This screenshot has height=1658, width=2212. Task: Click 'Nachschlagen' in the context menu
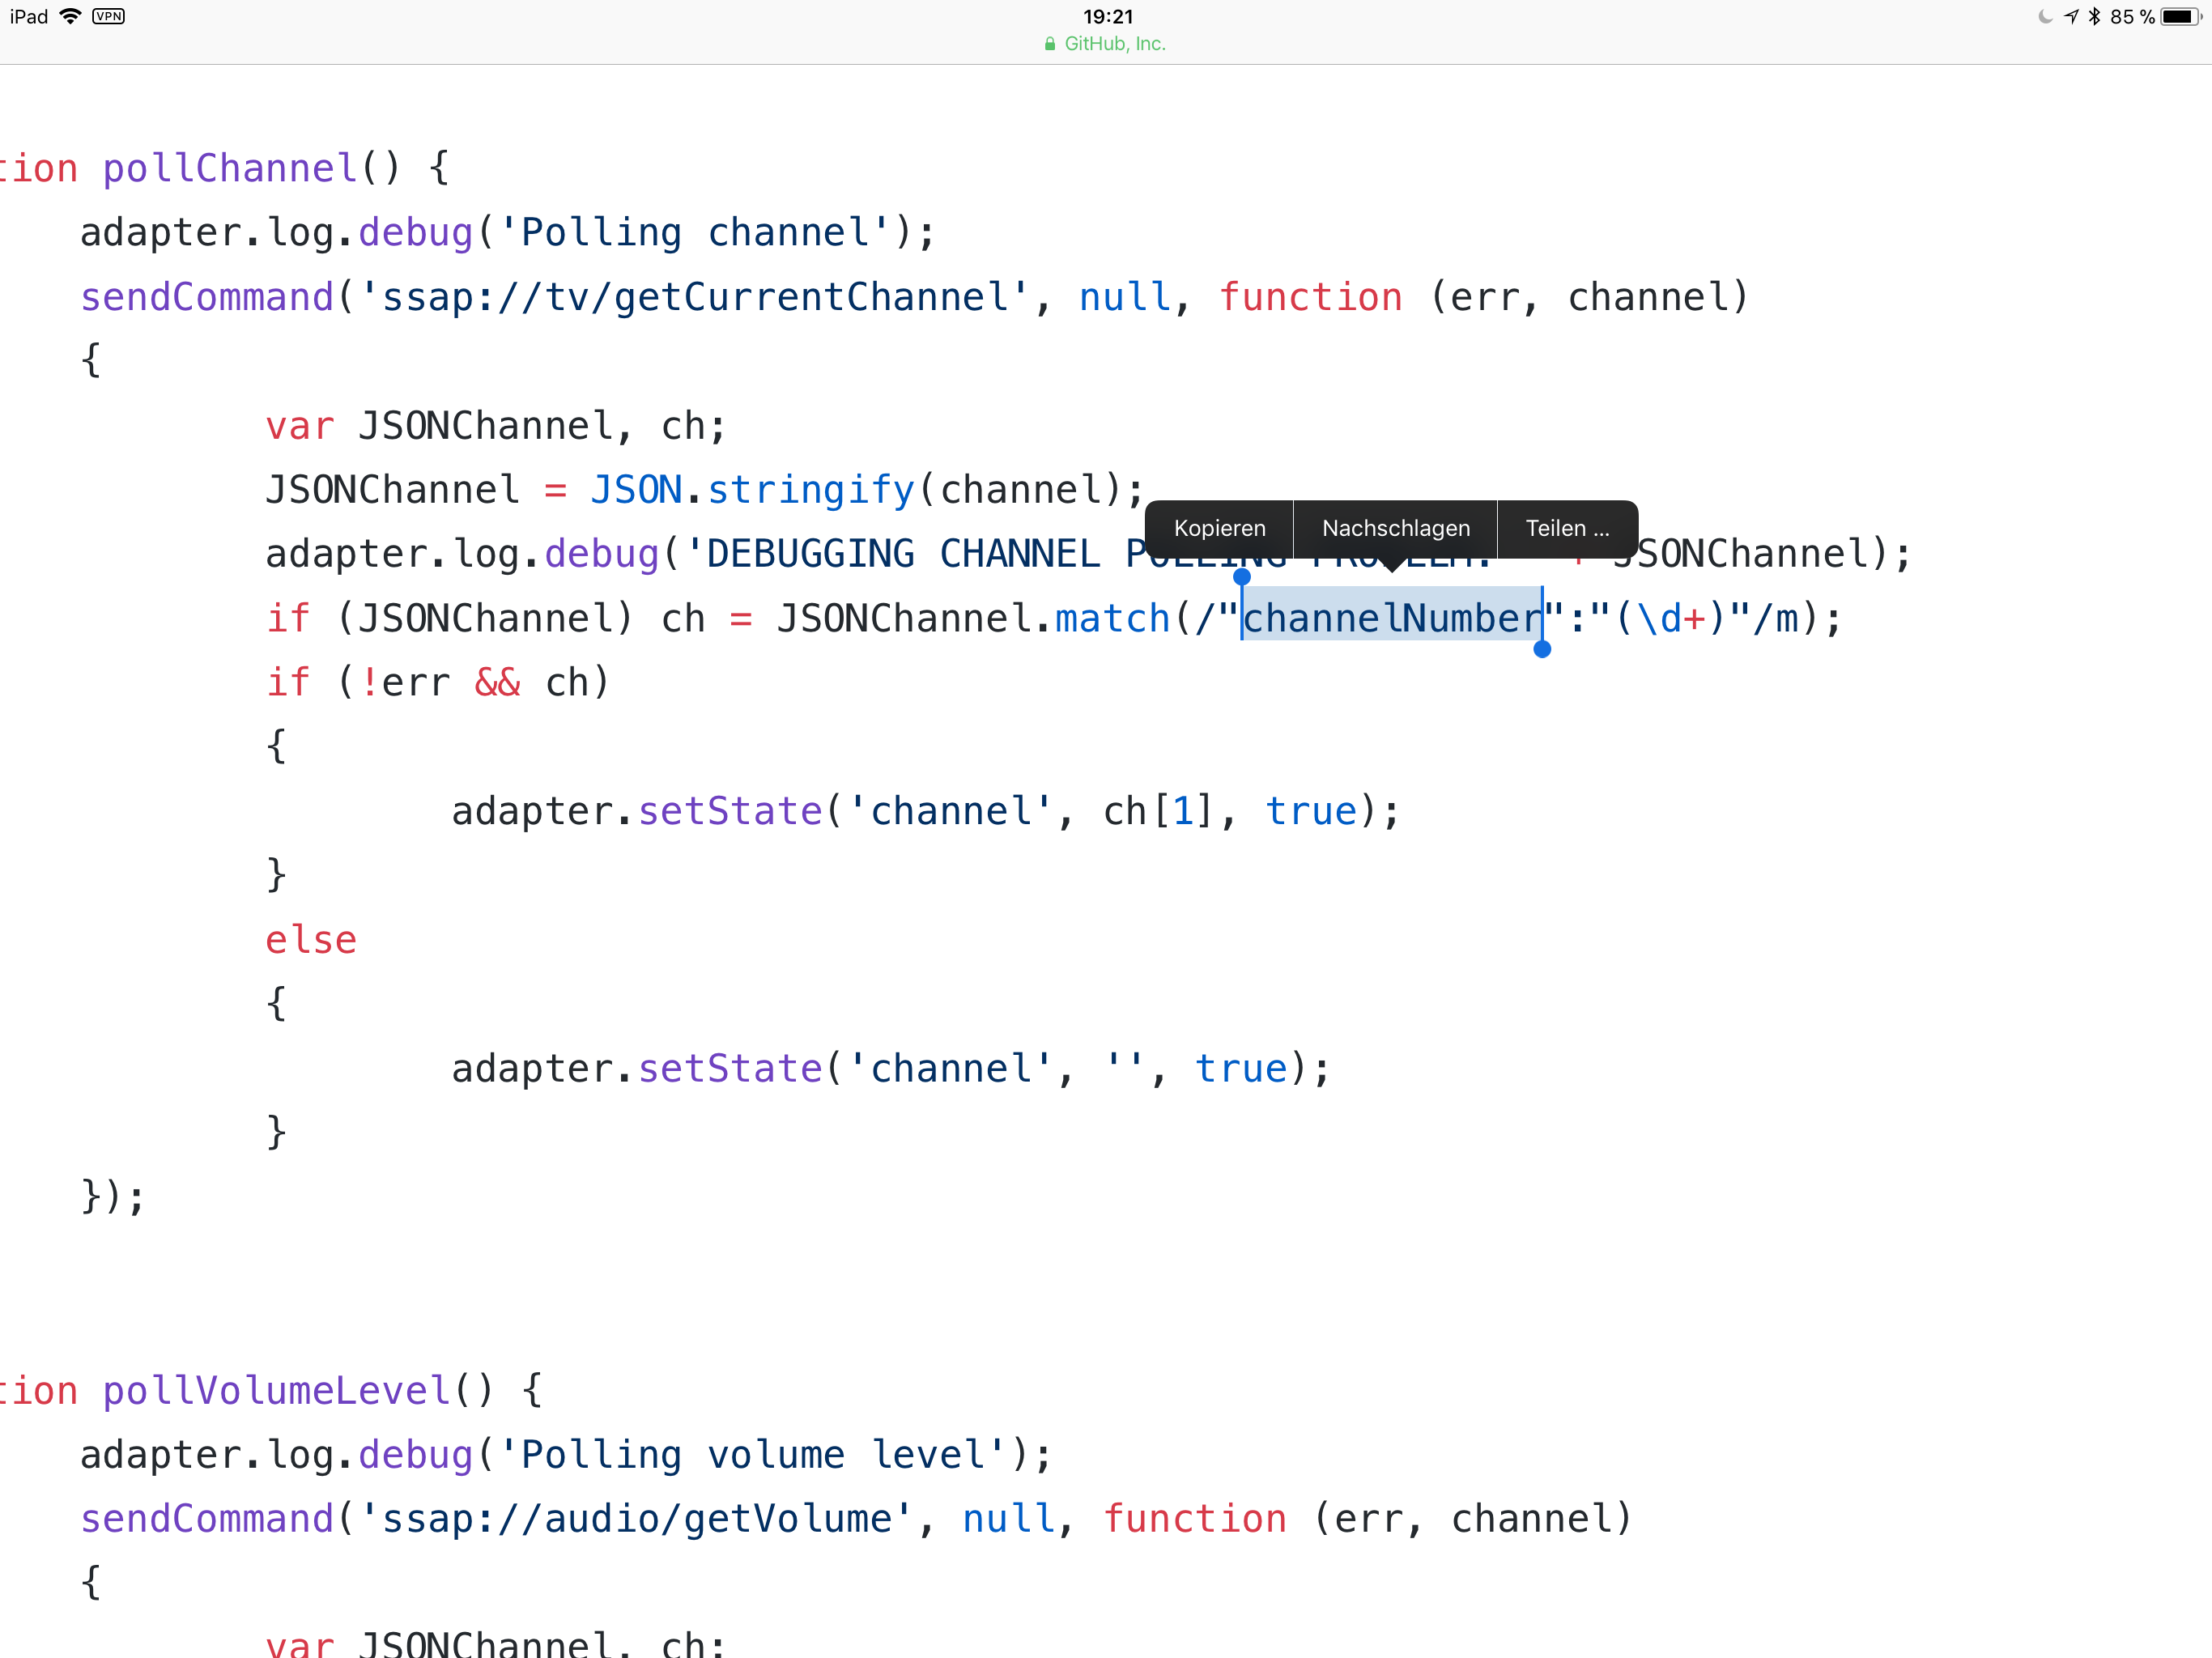coord(1393,526)
